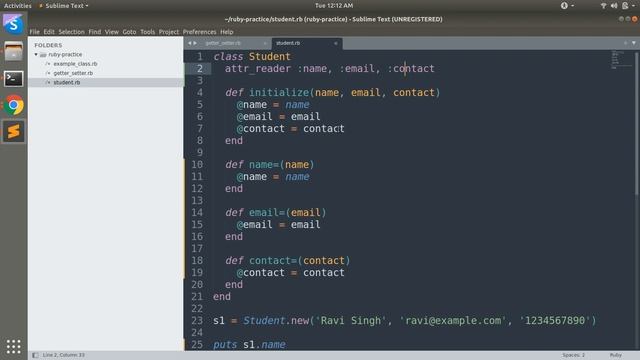Open the View menu
640x360 pixels.
pyautogui.click(x=111, y=32)
